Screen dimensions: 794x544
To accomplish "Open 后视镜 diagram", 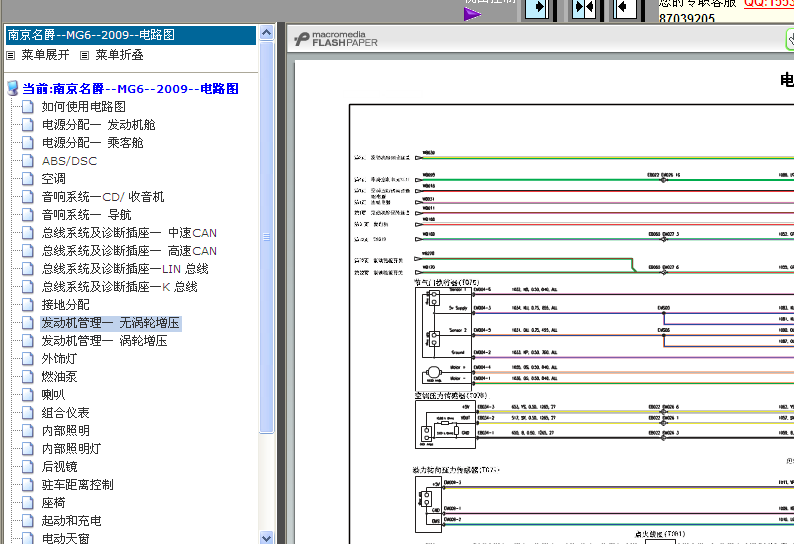I will click(59, 467).
